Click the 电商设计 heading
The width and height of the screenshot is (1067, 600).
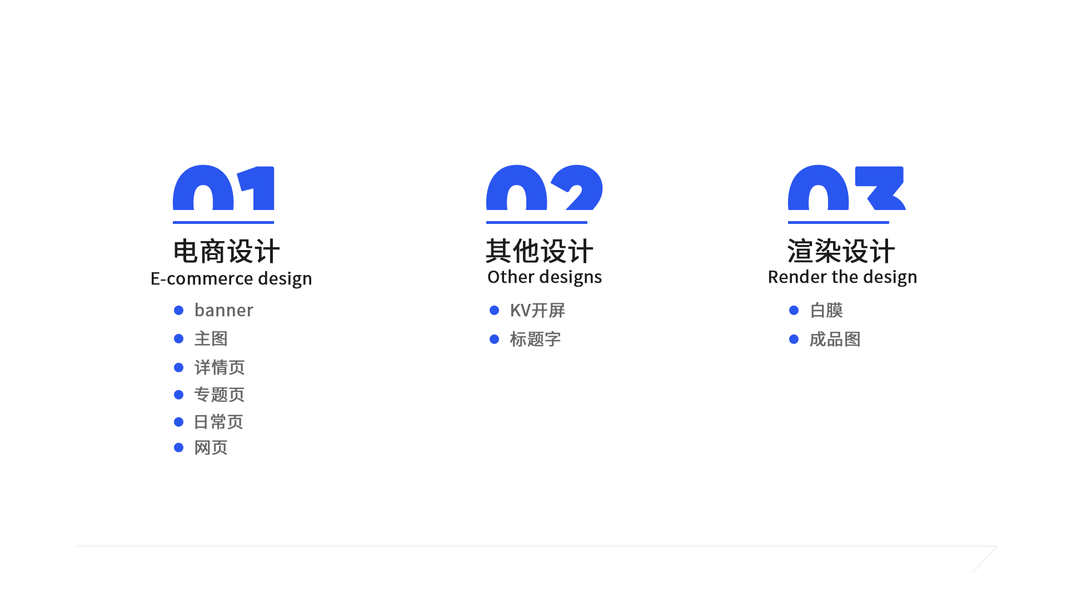226,251
